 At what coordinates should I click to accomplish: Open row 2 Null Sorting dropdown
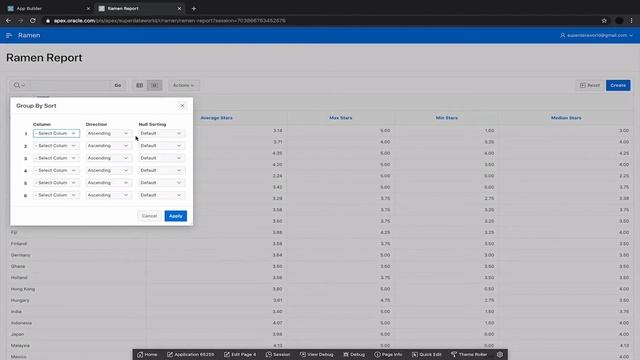point(162,146)
